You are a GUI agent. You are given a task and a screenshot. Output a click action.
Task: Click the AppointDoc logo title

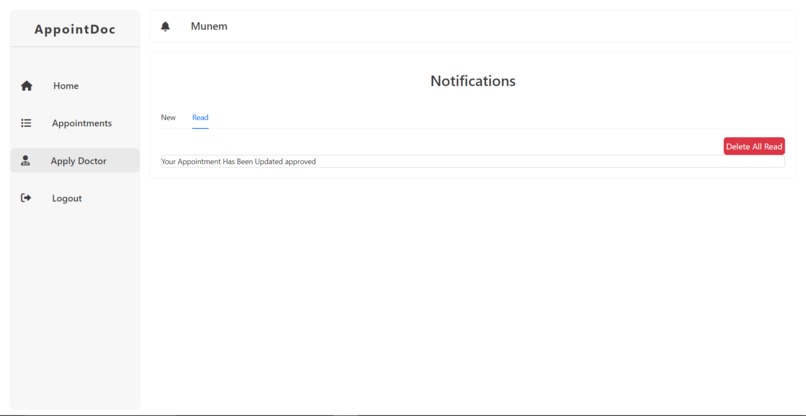coord(75,29)
